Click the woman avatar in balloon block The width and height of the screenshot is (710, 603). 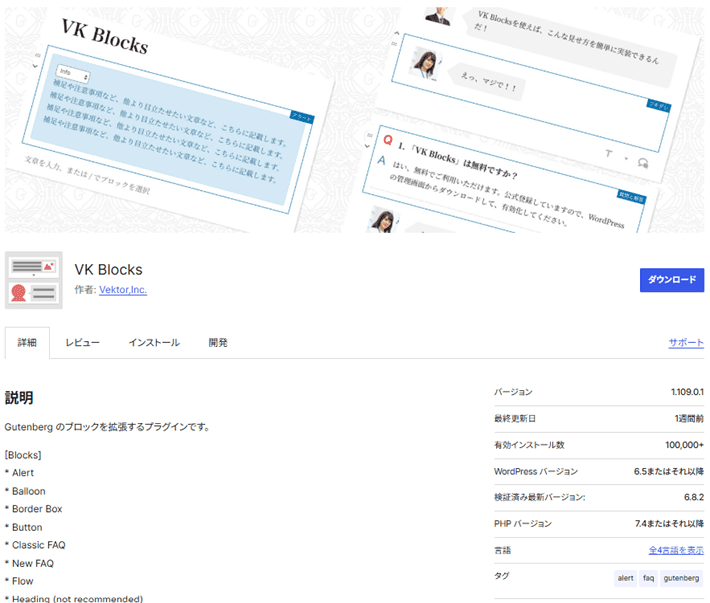click(x=426, y=64)
